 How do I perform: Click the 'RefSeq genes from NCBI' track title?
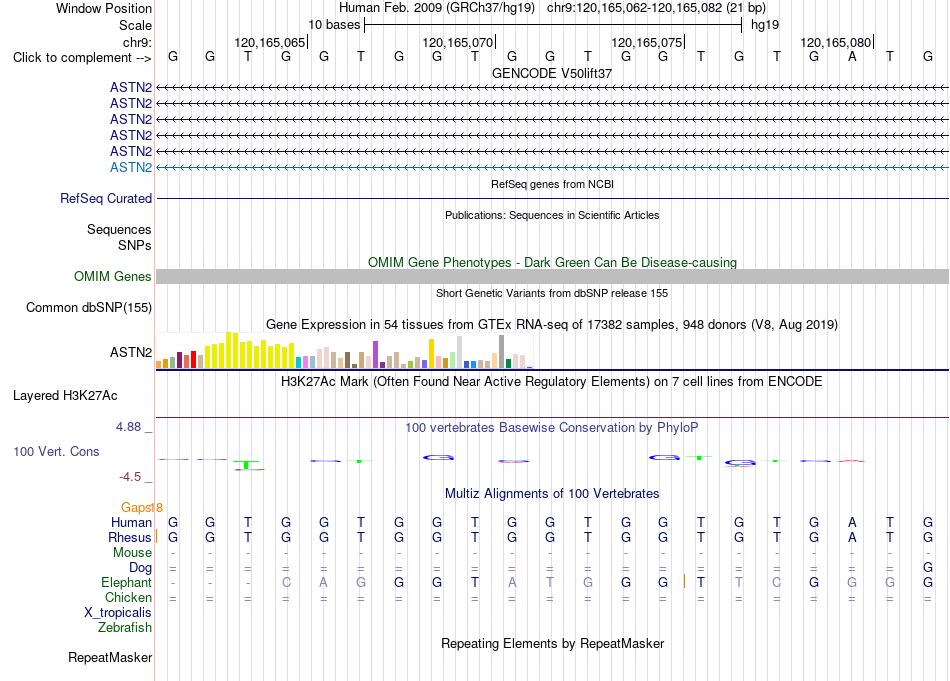click(x=552, y=184)
